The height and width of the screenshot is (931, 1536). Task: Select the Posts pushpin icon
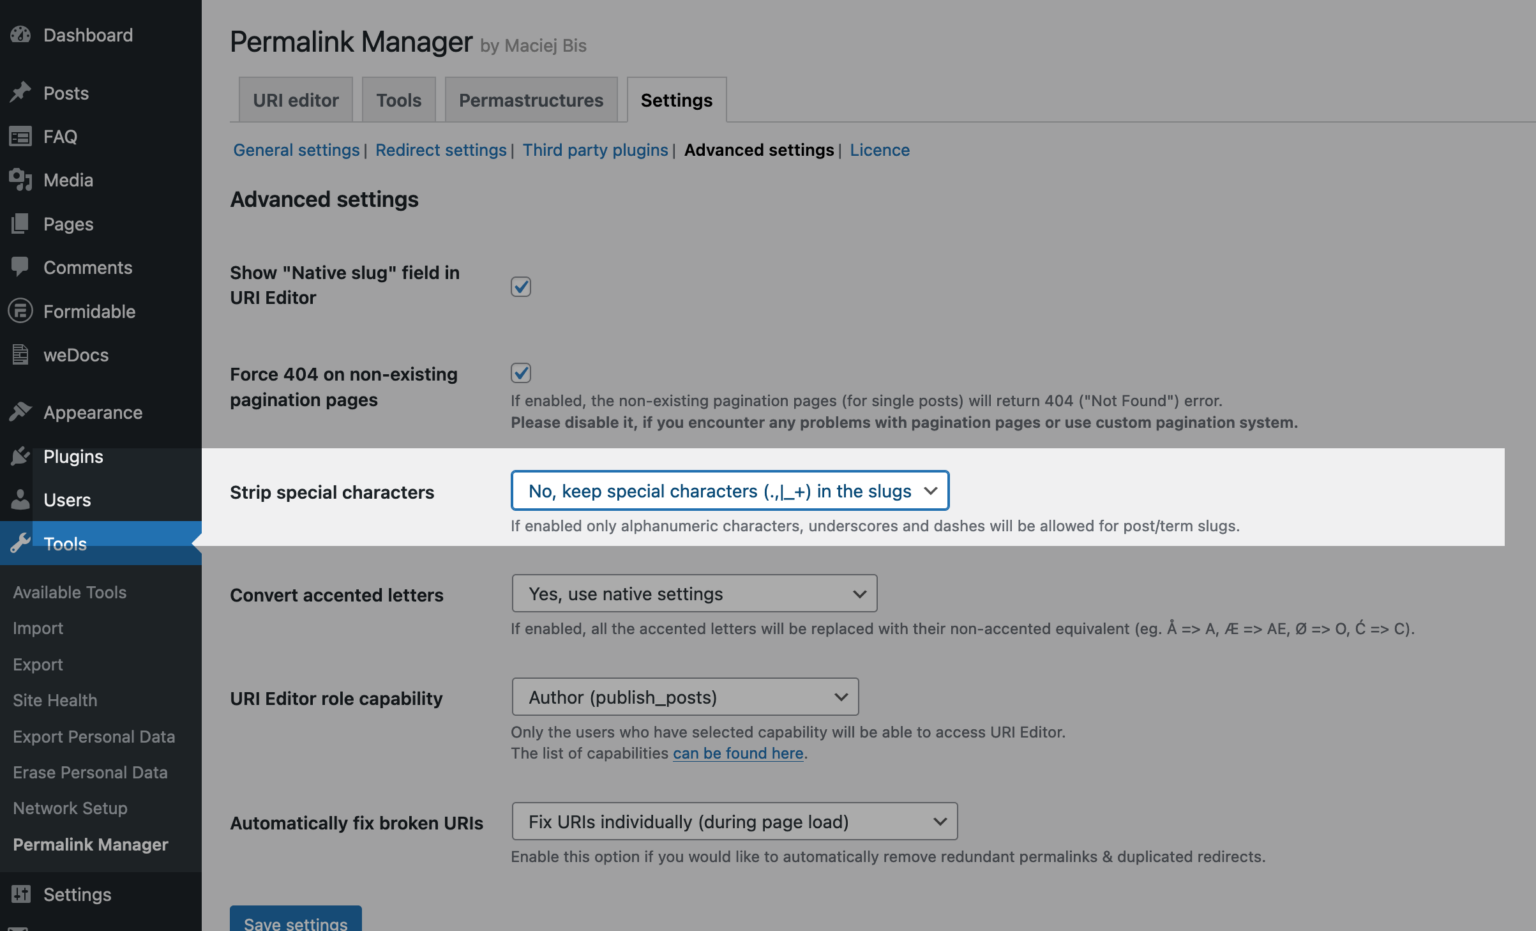click(x=20, y=92)
